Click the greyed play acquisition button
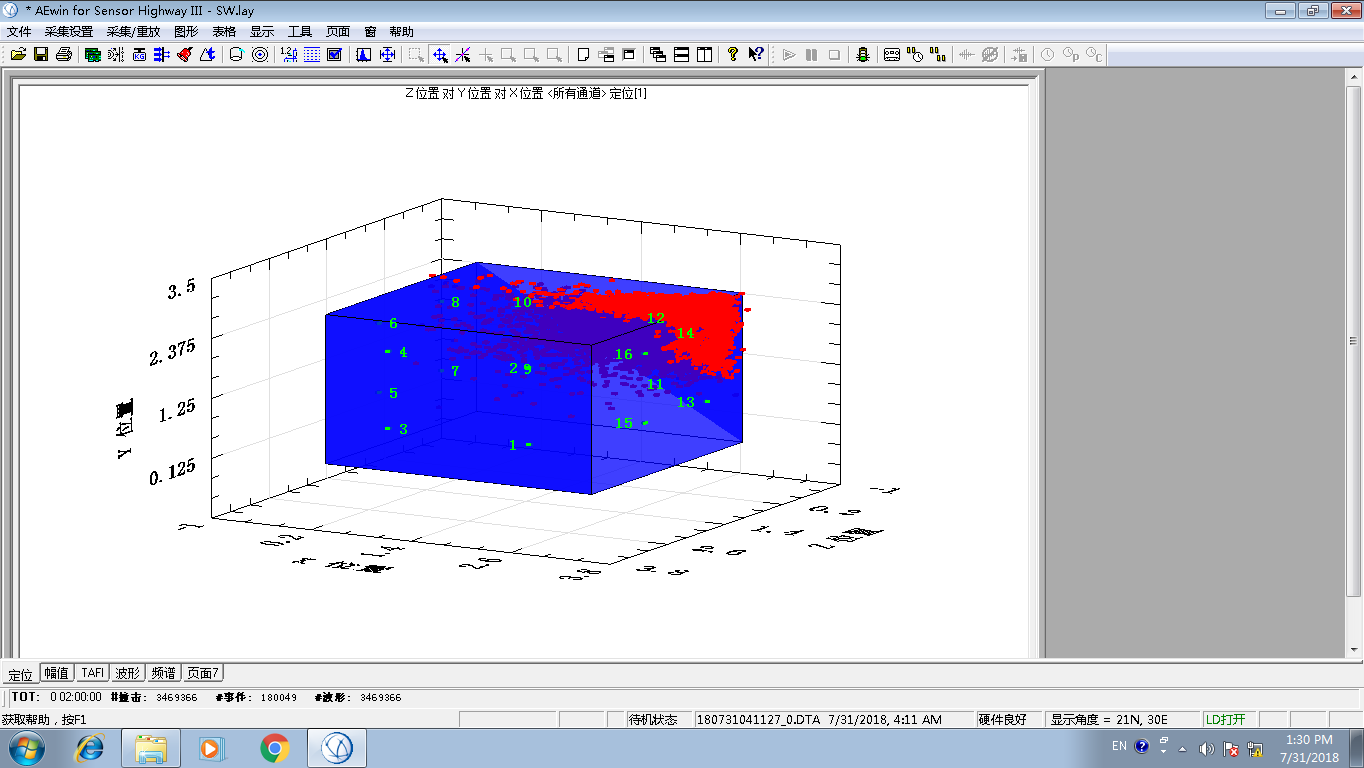This screenshot has height=768, width=1364. pyautogui.click(x=789, y=54)
